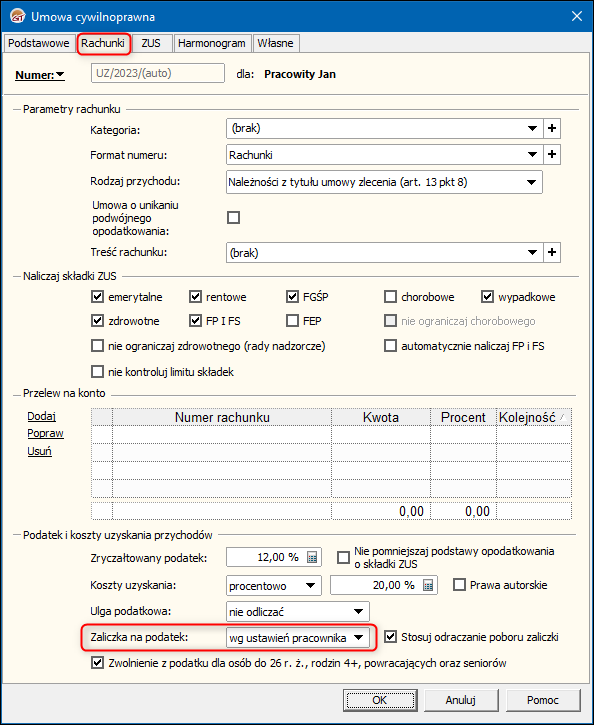The width and height of the screenshot is (594, 725).
Task: Click the Dodaj link for bank transfer
Action: pos(42,416)
